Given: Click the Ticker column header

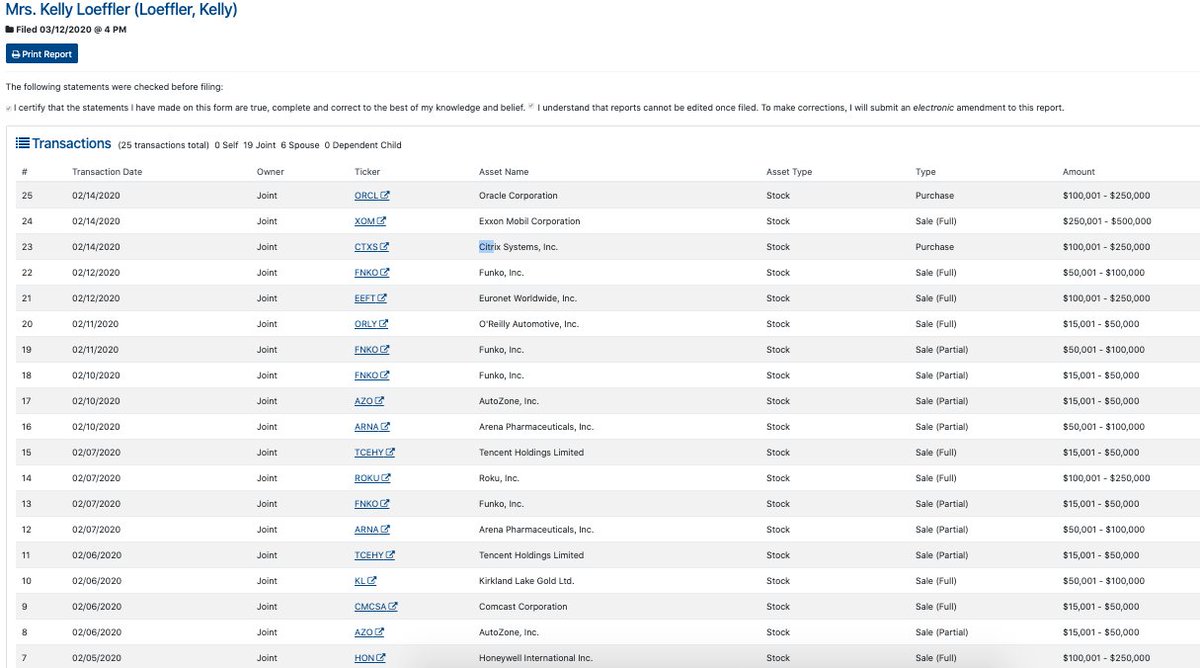Looking at the screenshot, I should tap(367, 172).
